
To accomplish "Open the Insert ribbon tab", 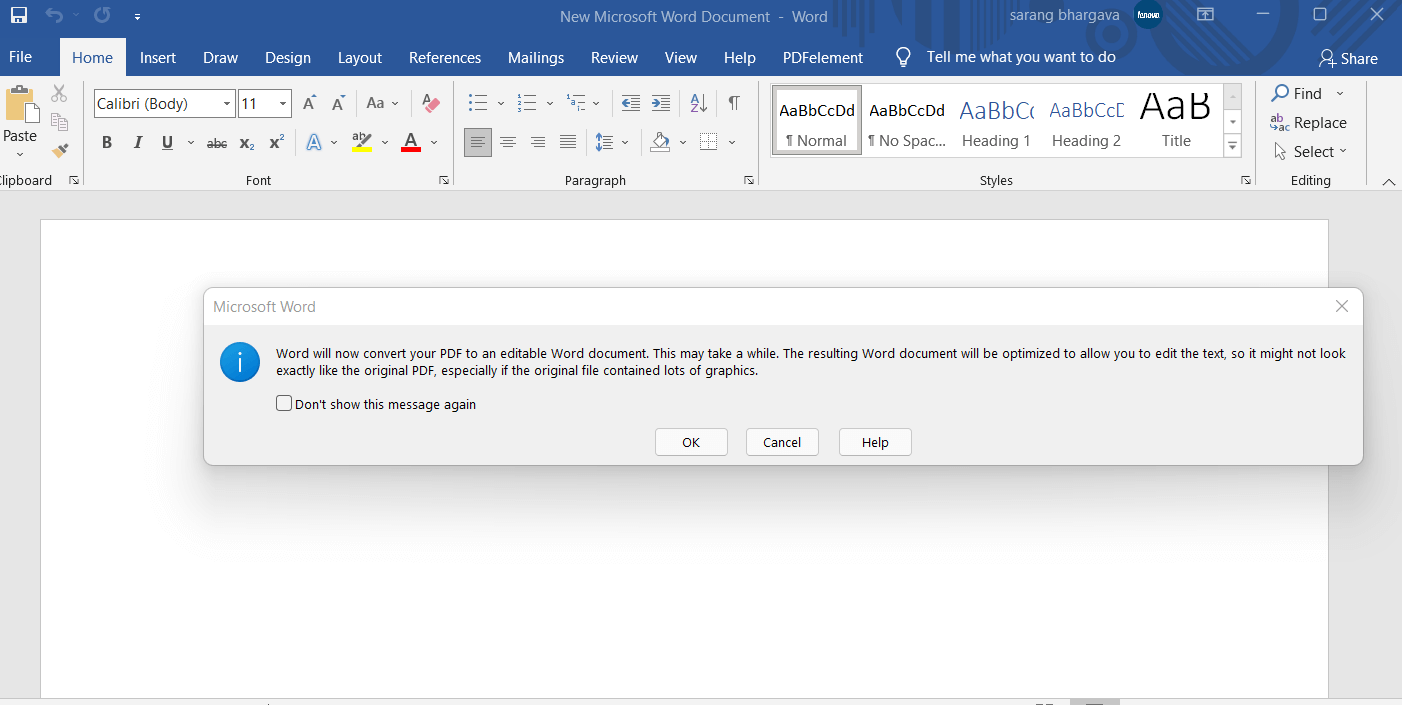I will pos(158,58).
